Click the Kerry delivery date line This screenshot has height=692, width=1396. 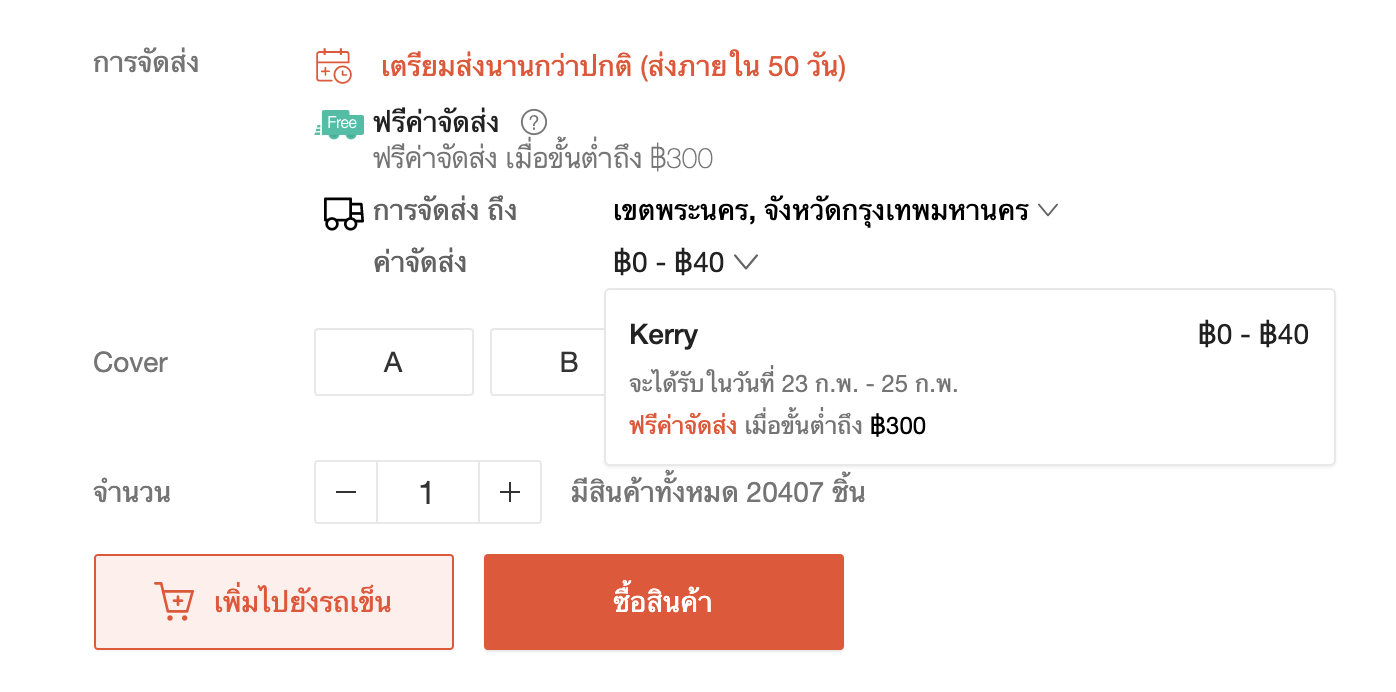click(794, 384)
